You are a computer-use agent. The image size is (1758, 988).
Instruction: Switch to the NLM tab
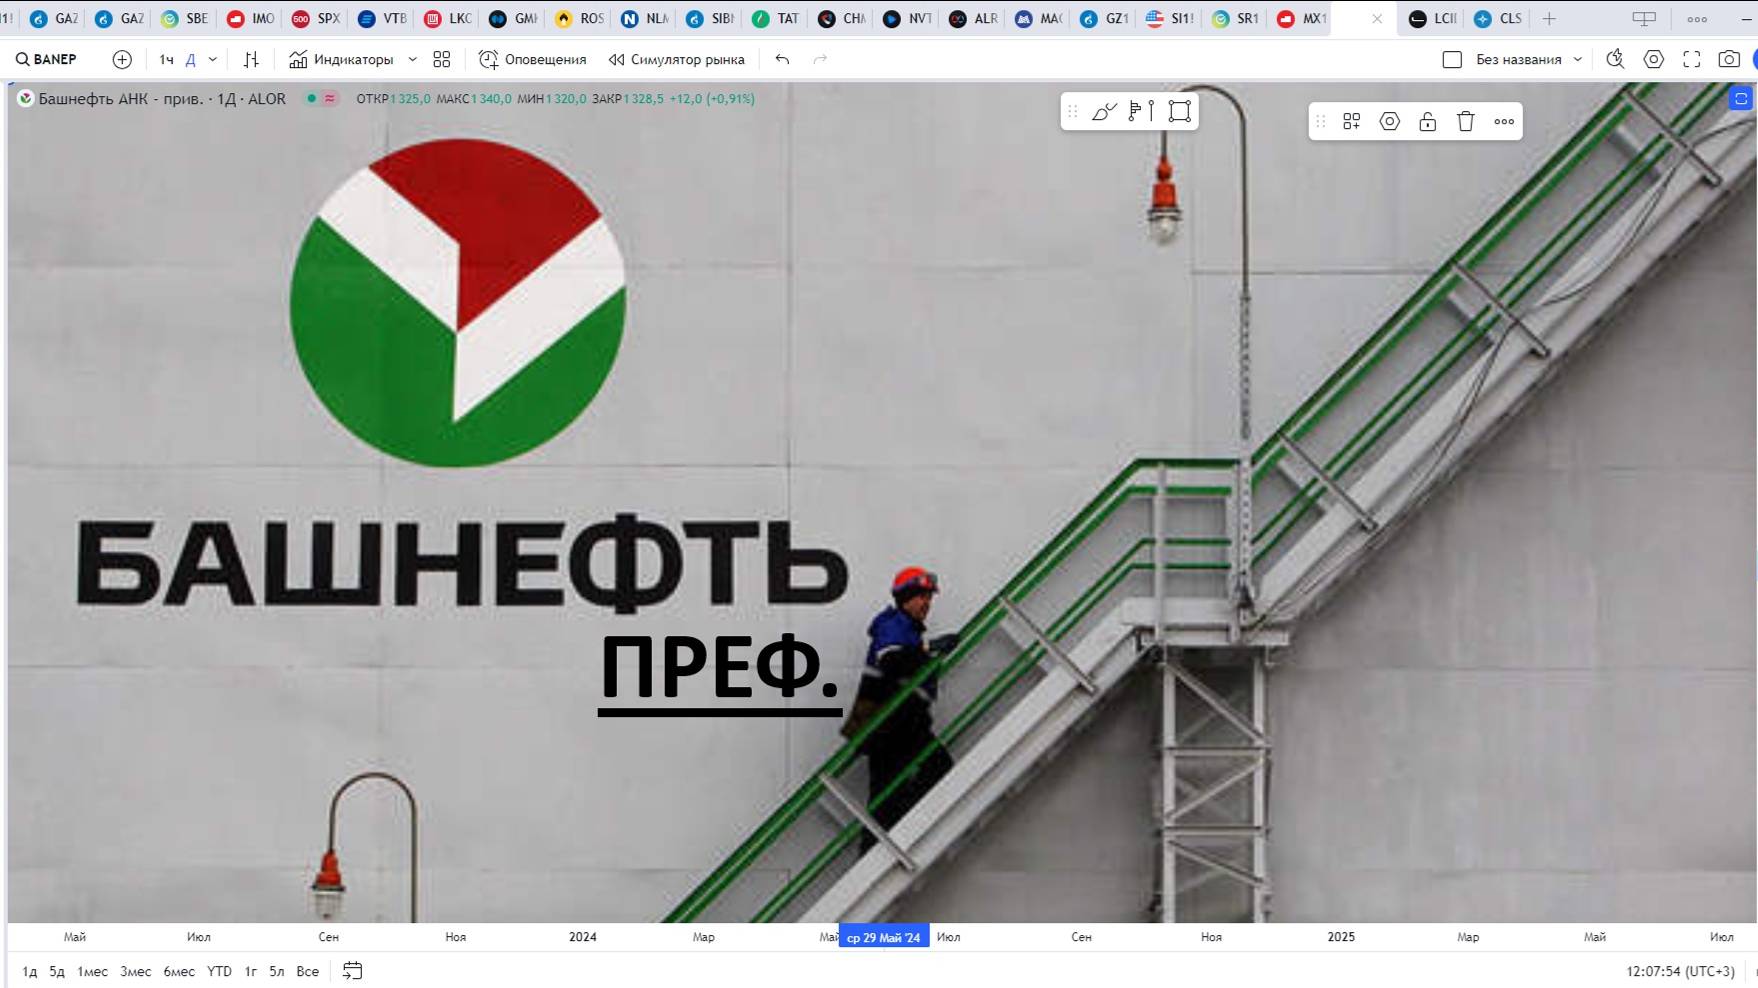(x=645, y=18)
